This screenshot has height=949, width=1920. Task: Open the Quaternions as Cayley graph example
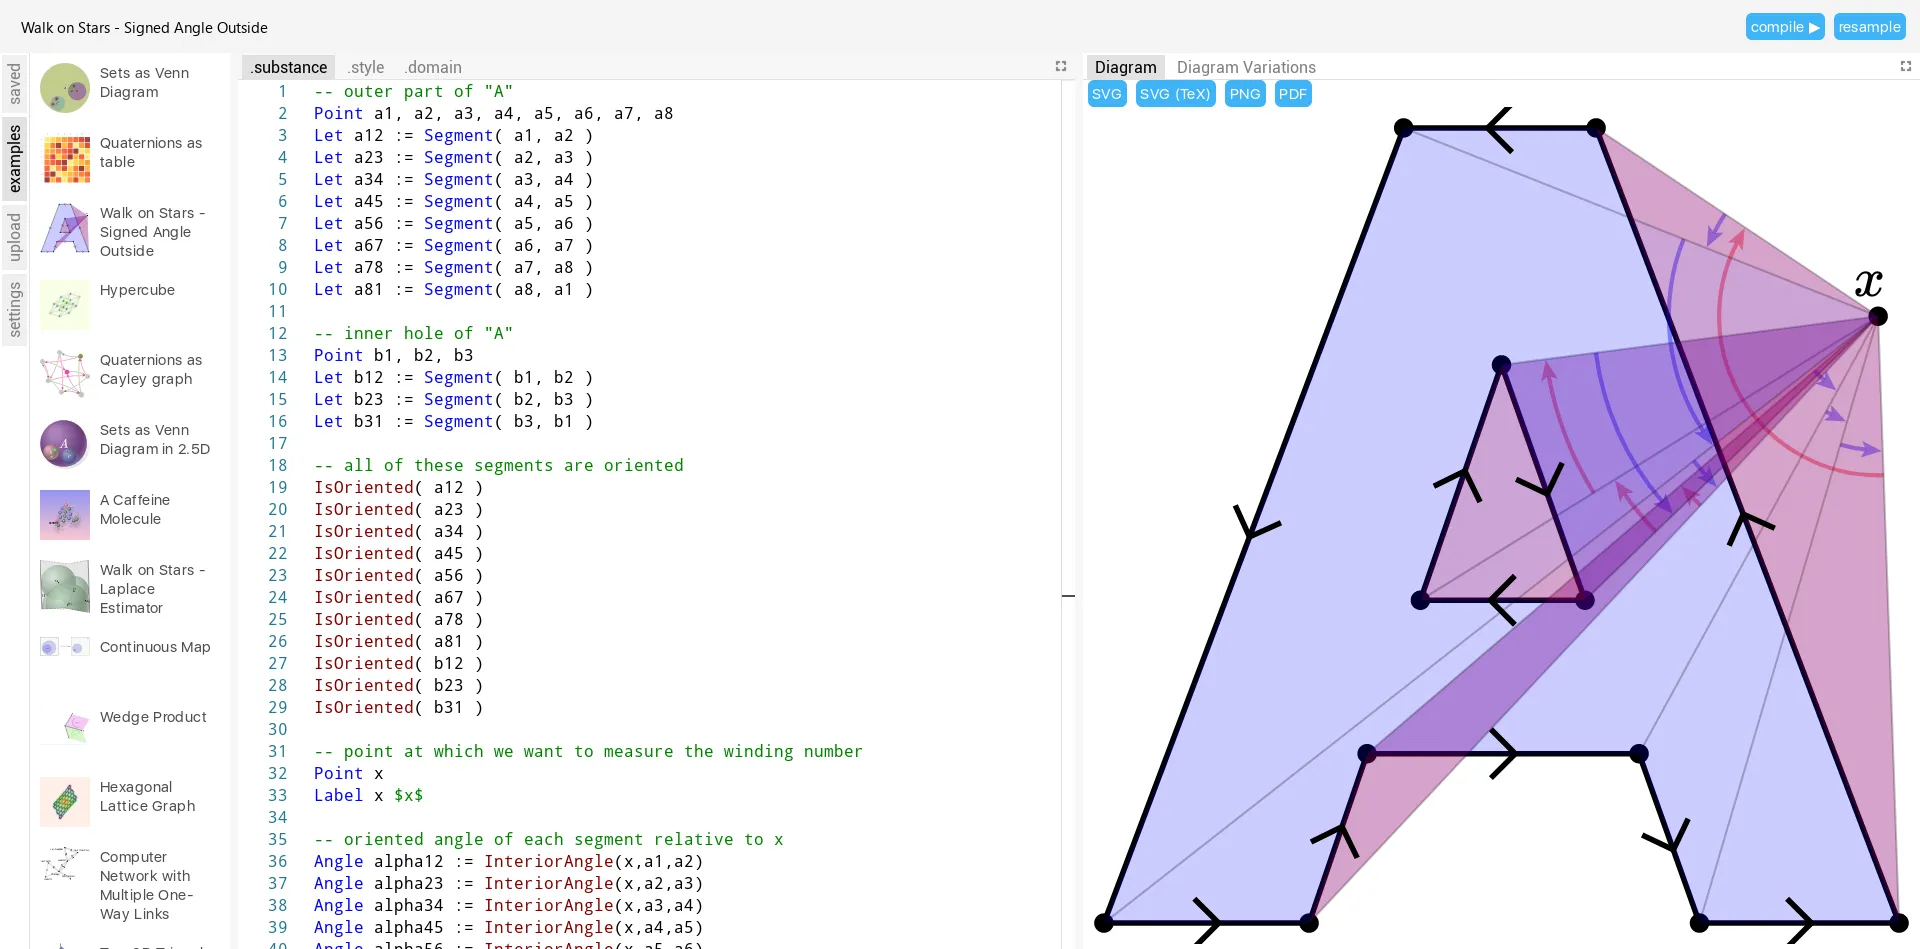click(x=150, y=369)
